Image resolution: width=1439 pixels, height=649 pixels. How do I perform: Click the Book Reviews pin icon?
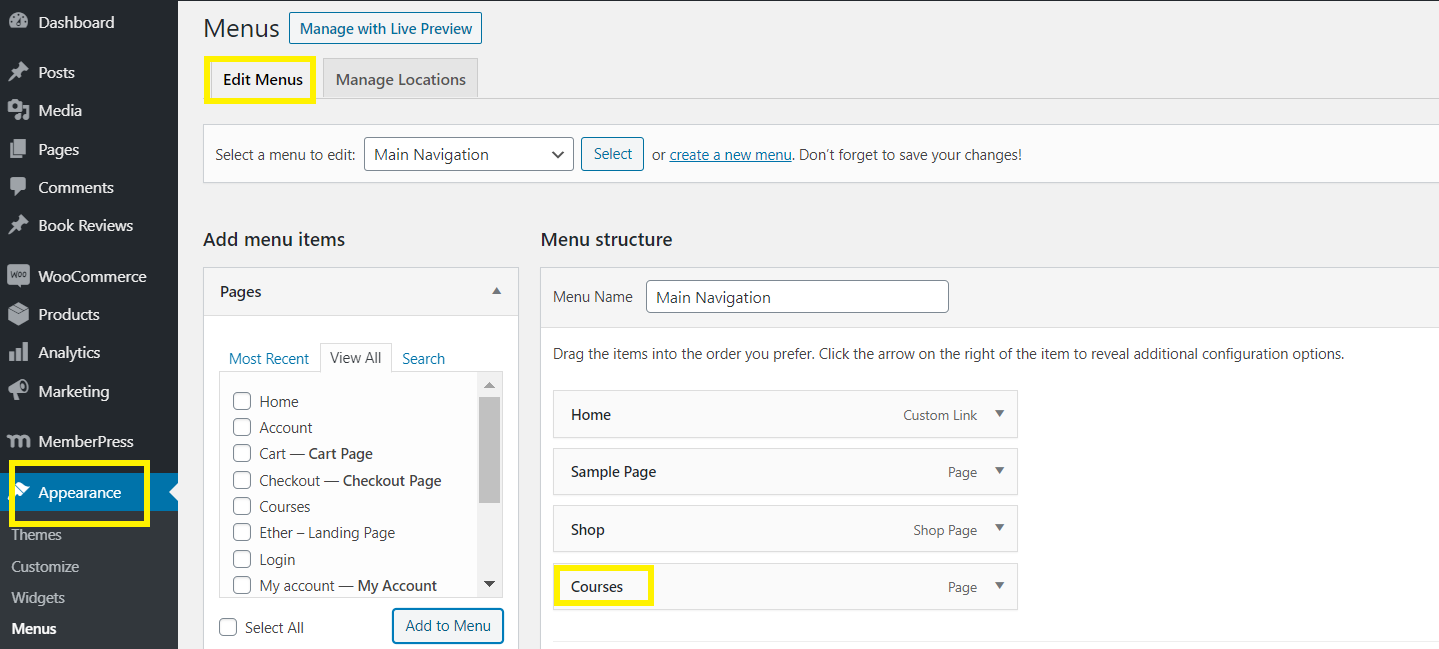point(18,225)
